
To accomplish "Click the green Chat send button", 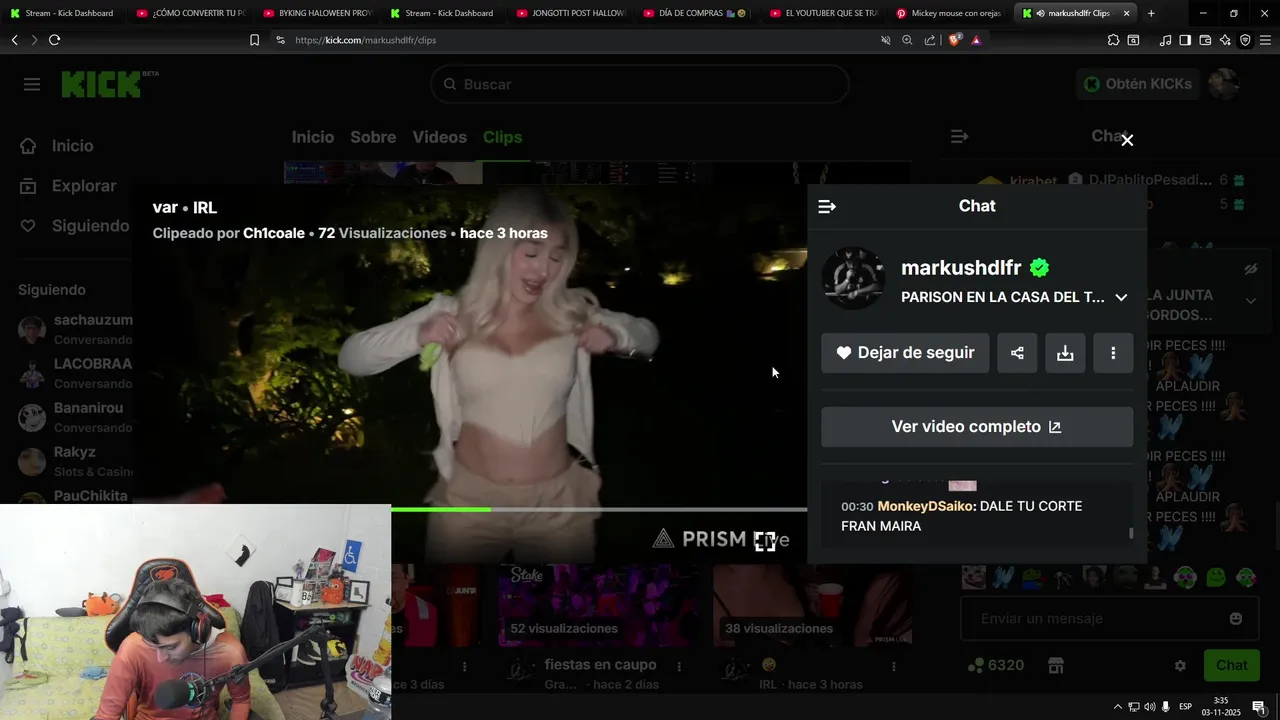I will 1231,665.
